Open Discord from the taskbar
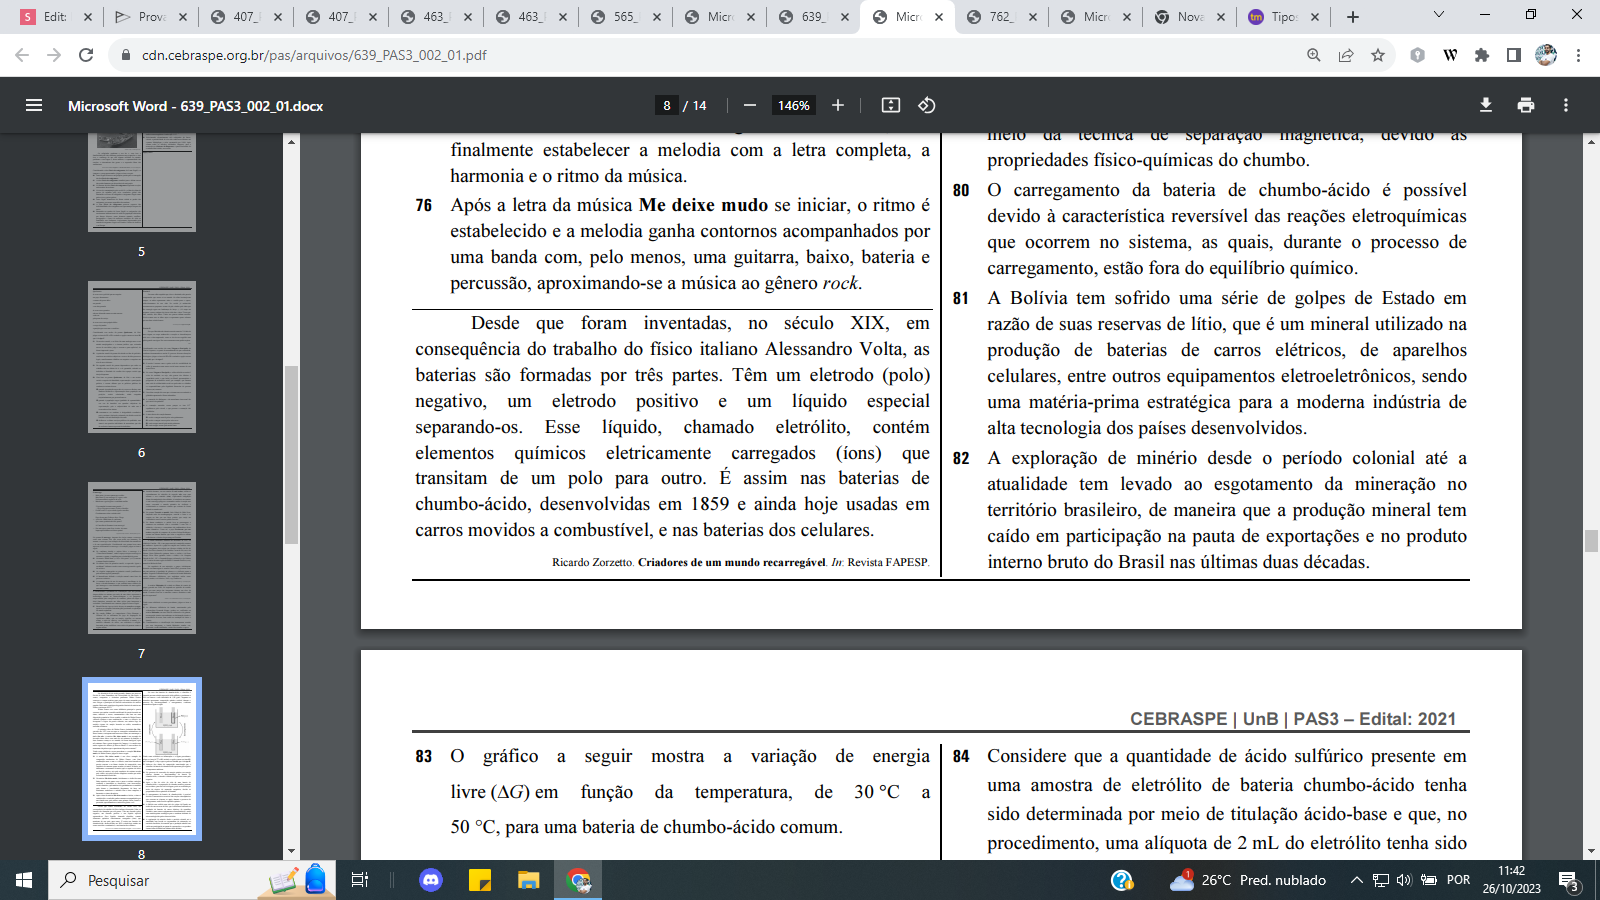The height and width of the screenshot is (900, 1600). 431,880
